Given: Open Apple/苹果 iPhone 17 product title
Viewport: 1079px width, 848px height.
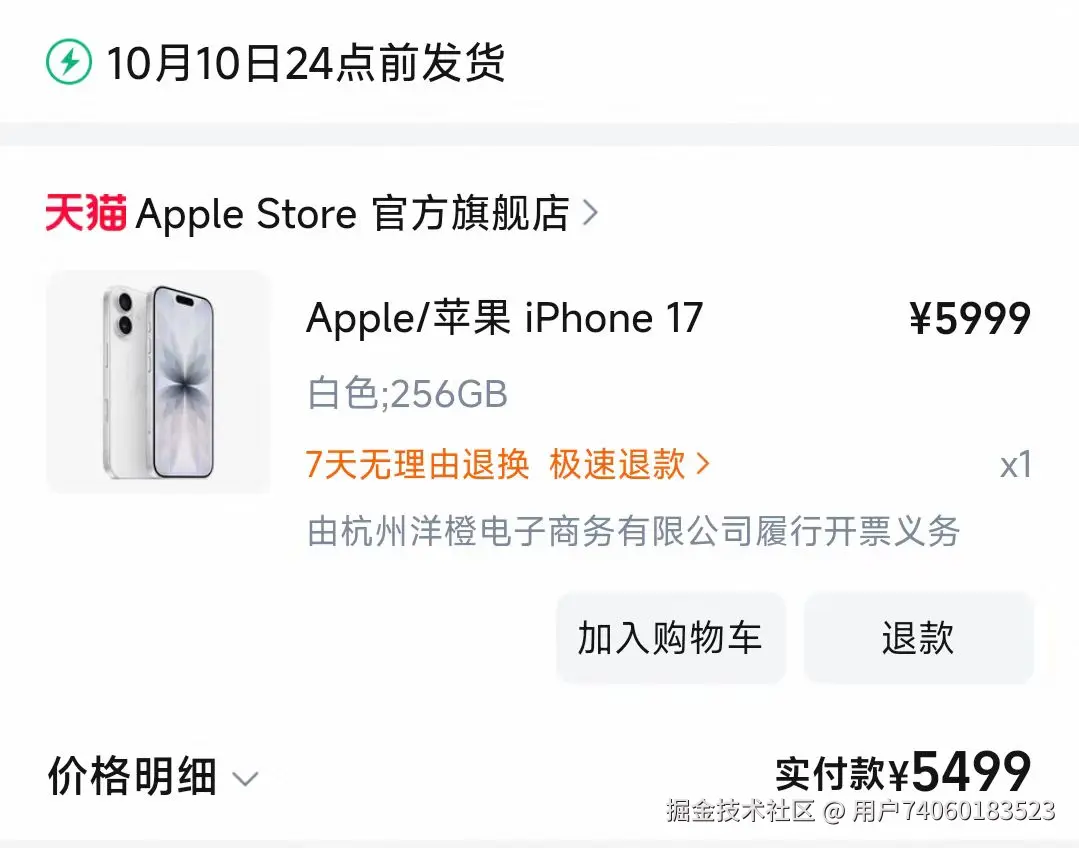Looking at the screenshot, I should [x=504, y=318].
